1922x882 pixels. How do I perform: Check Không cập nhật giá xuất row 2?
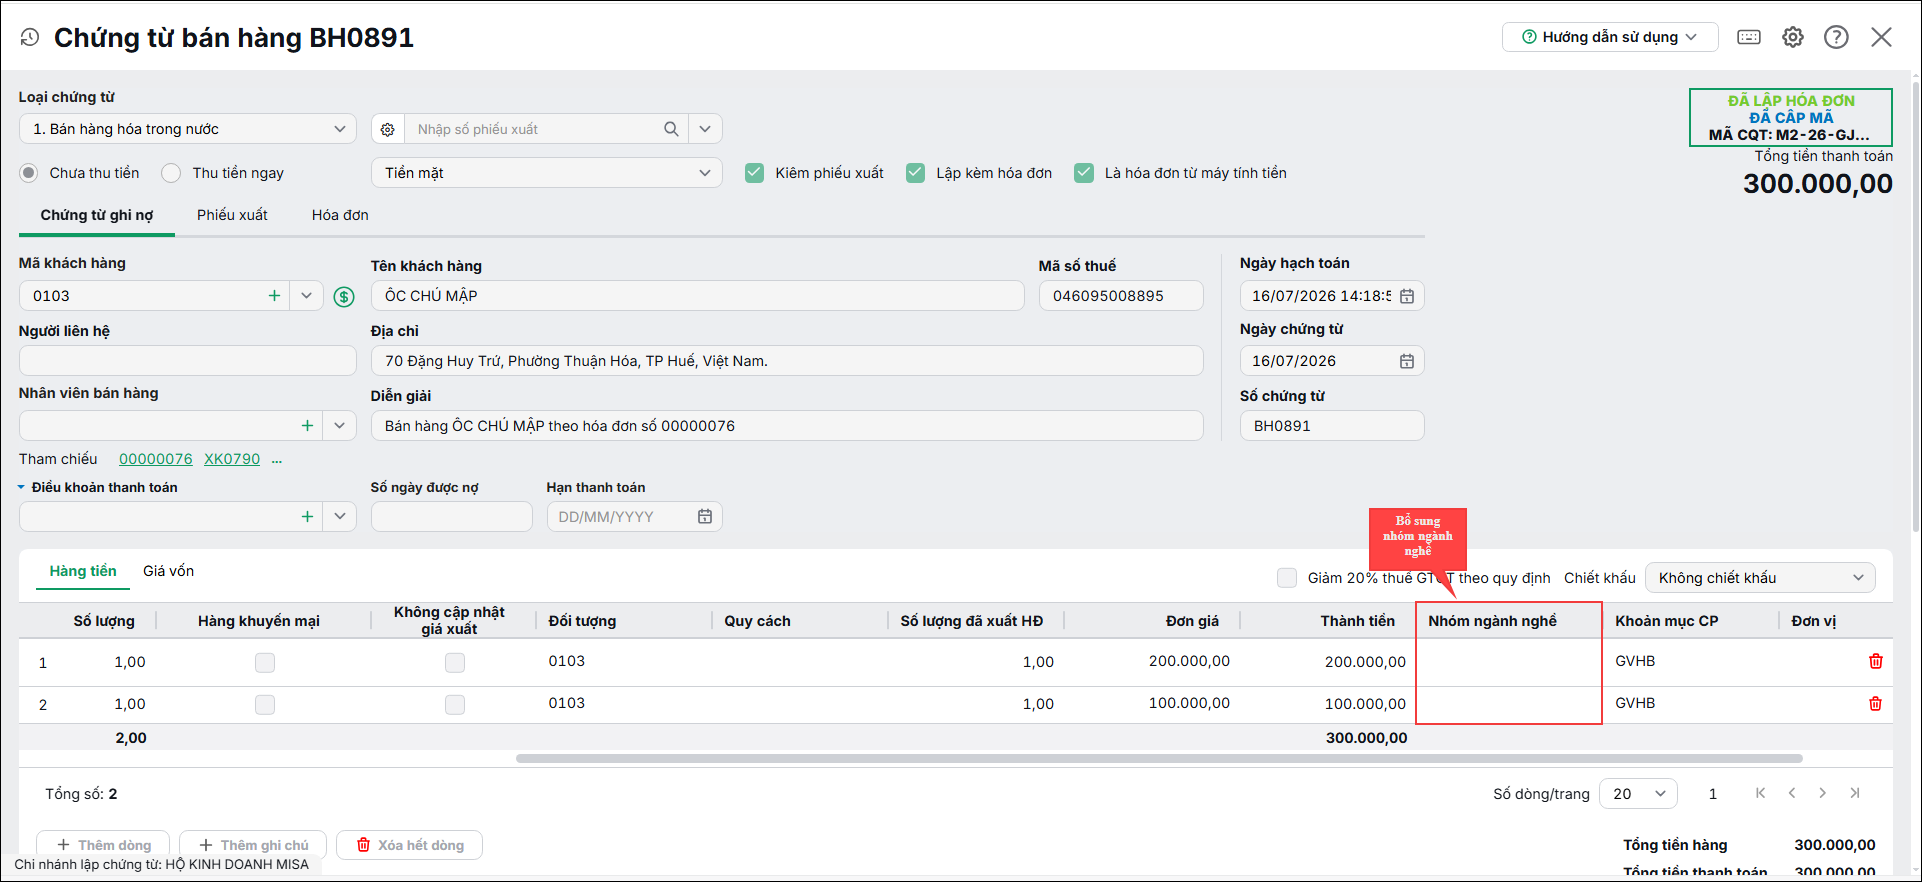coord(455,704)
